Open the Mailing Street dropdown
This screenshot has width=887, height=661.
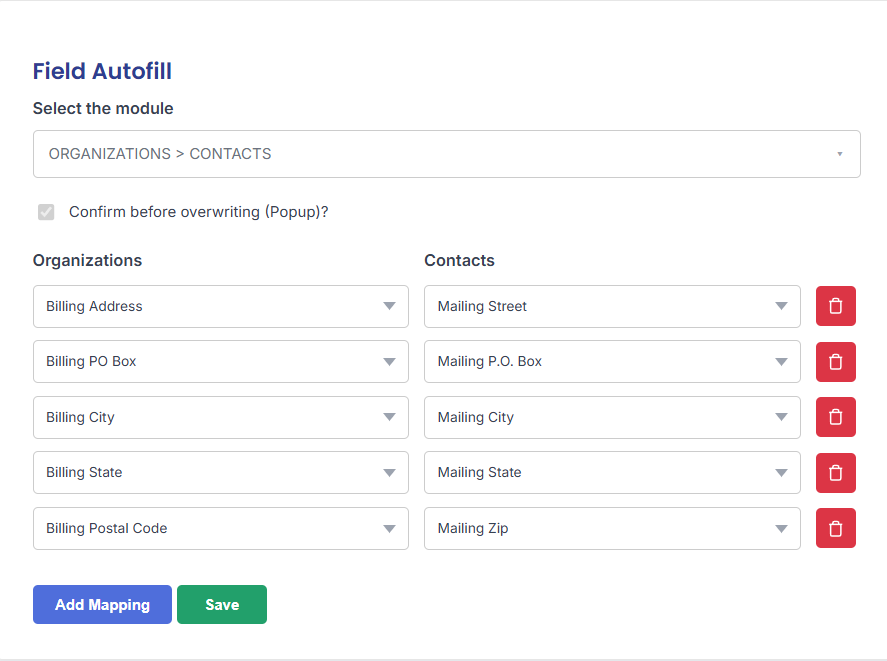[x=613, y=306]
